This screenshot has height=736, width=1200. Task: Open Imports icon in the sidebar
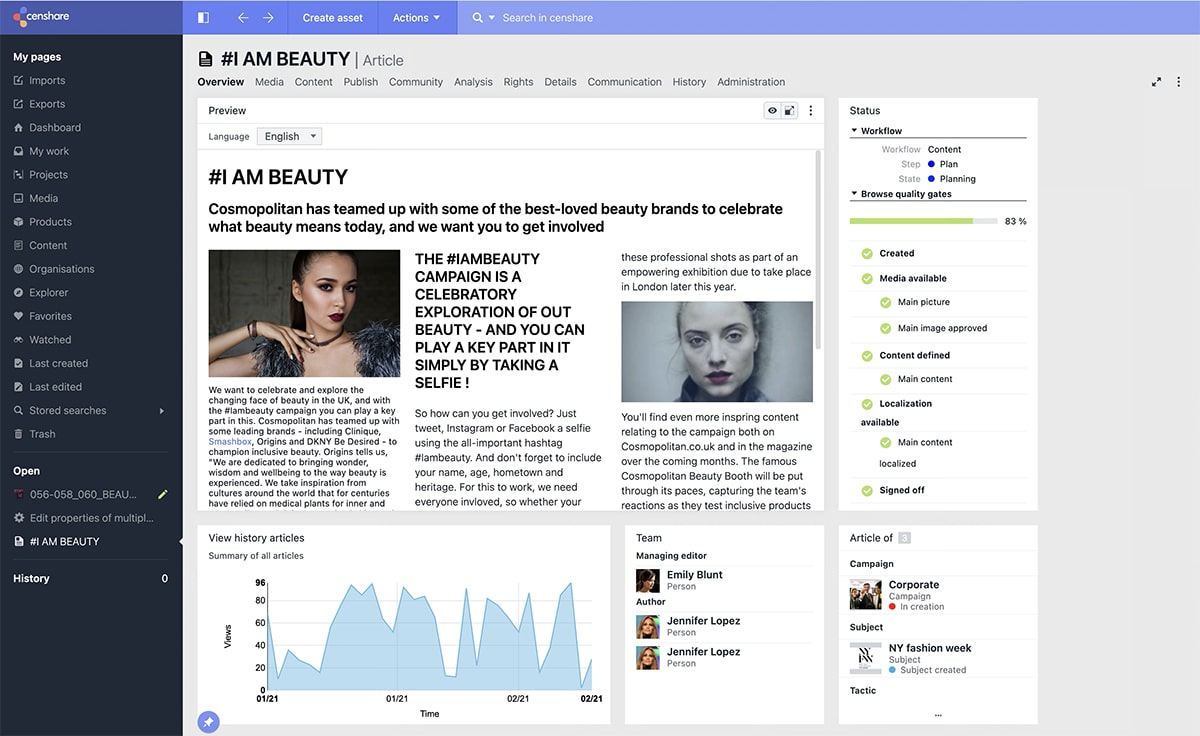[x=18, y=81]
